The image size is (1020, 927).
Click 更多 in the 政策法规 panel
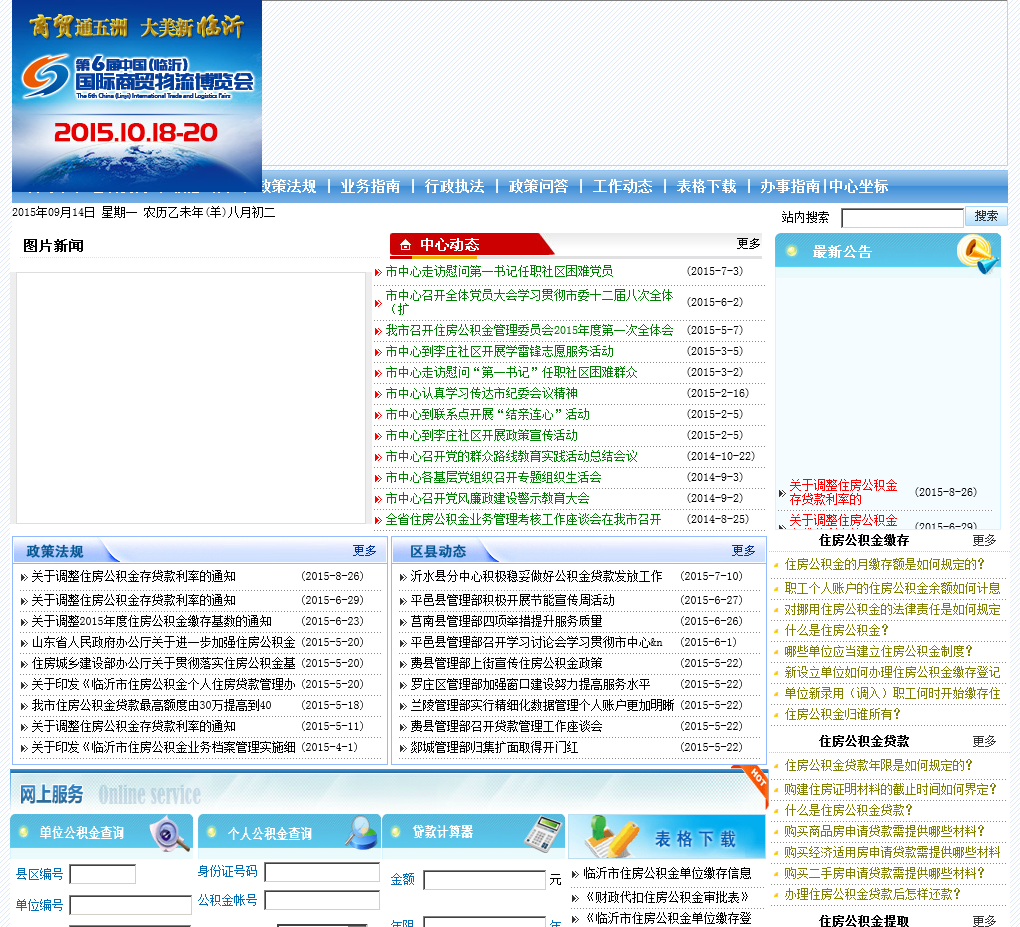pos(364,551)
